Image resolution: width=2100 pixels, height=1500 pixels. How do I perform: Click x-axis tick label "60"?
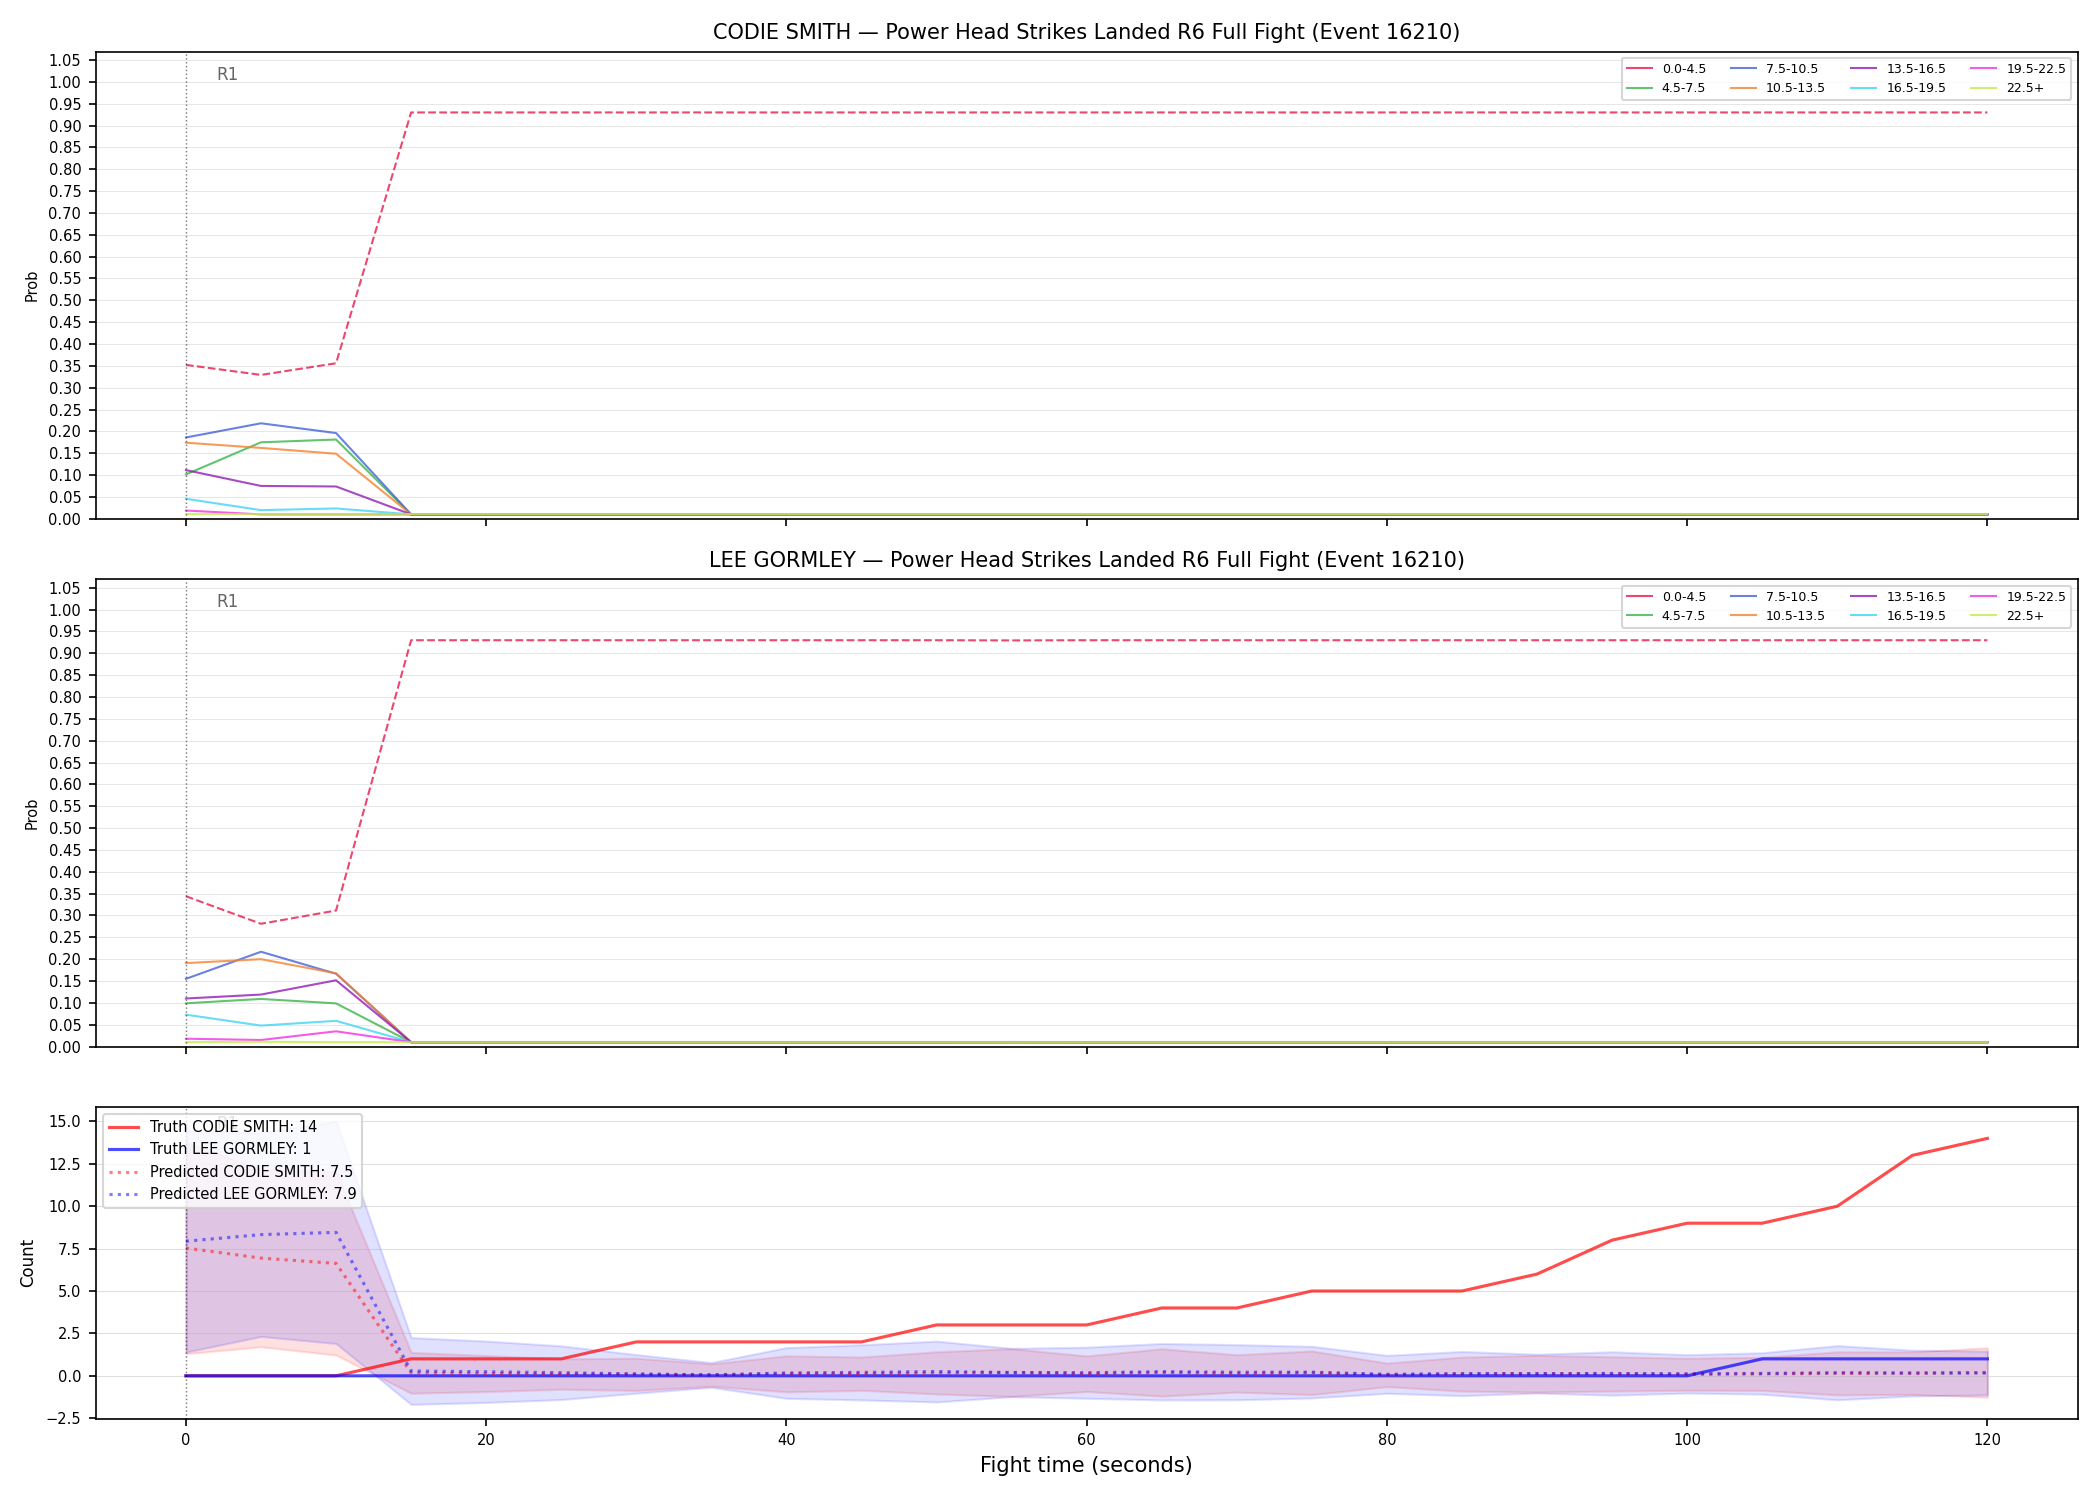point(1086,1440)
